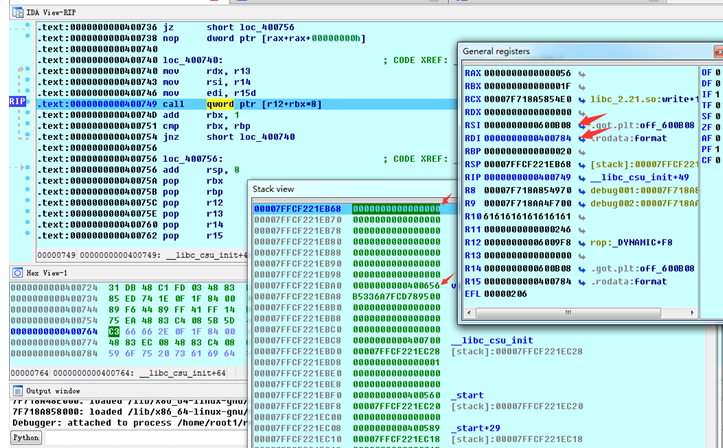Select the IDA View-RIP tab title
Screen dimensions: 723x448
coord(51,12)
